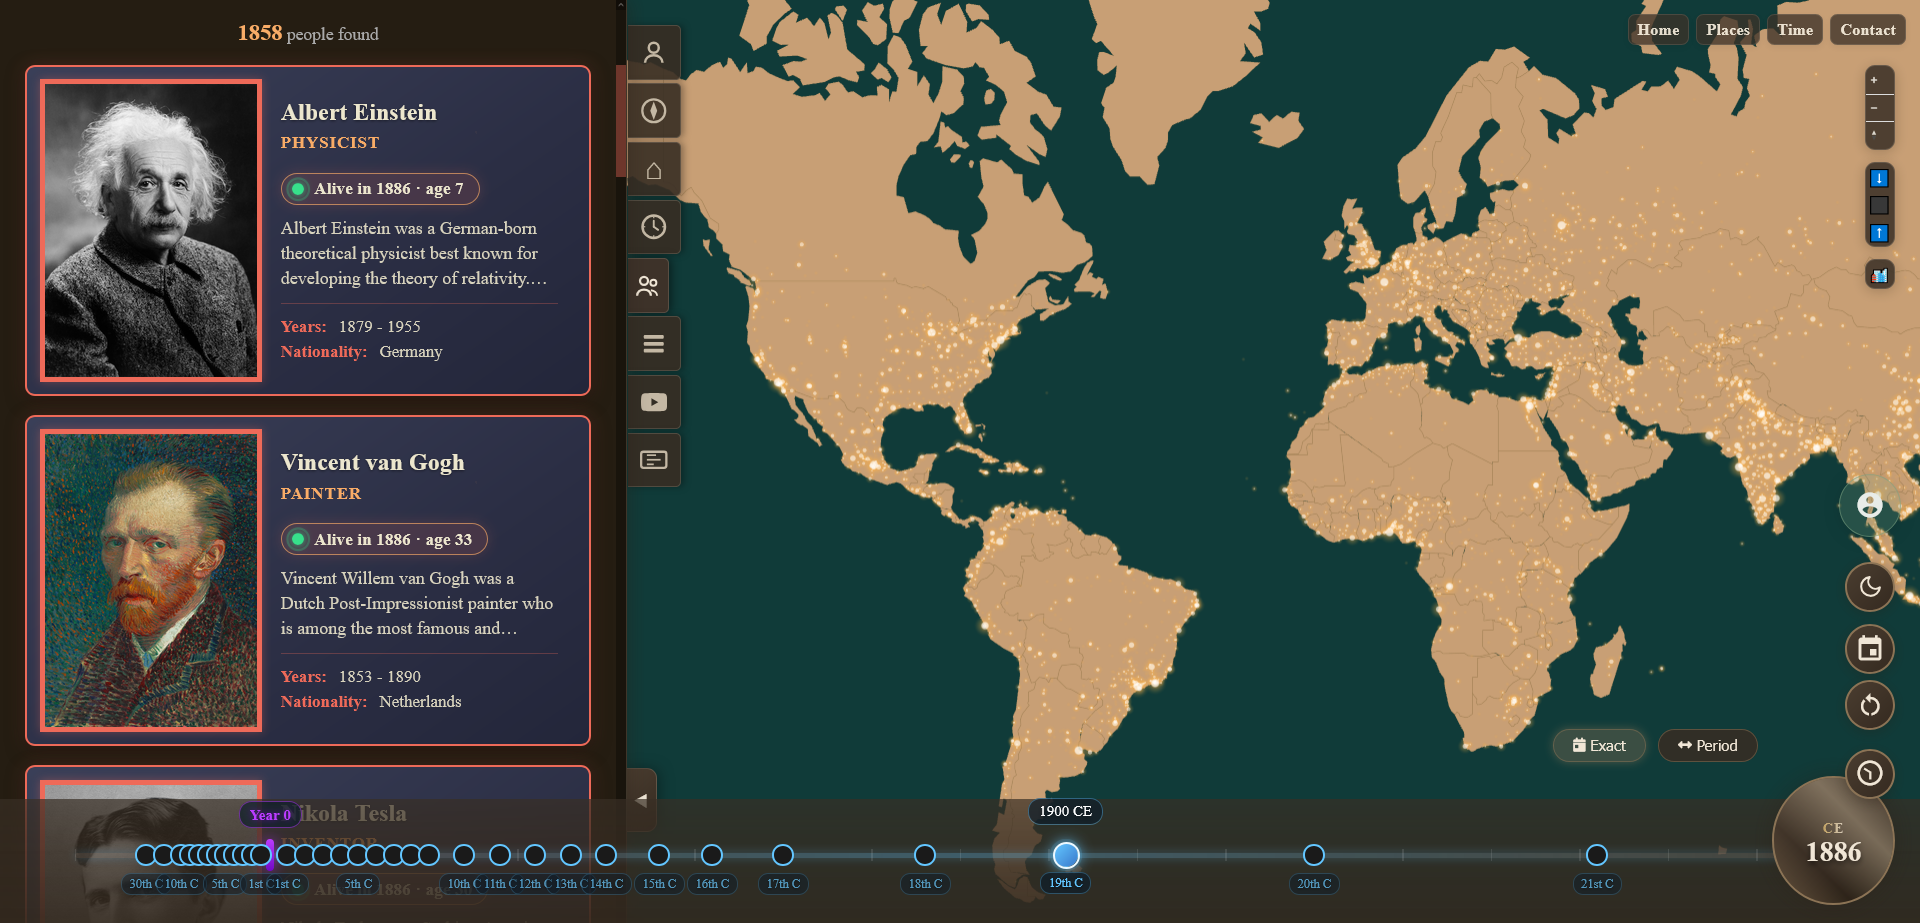The width and height of the screenshot is (1920, 923).
Task: Open Albert Einstein's name link
Action: pos(359,112)
